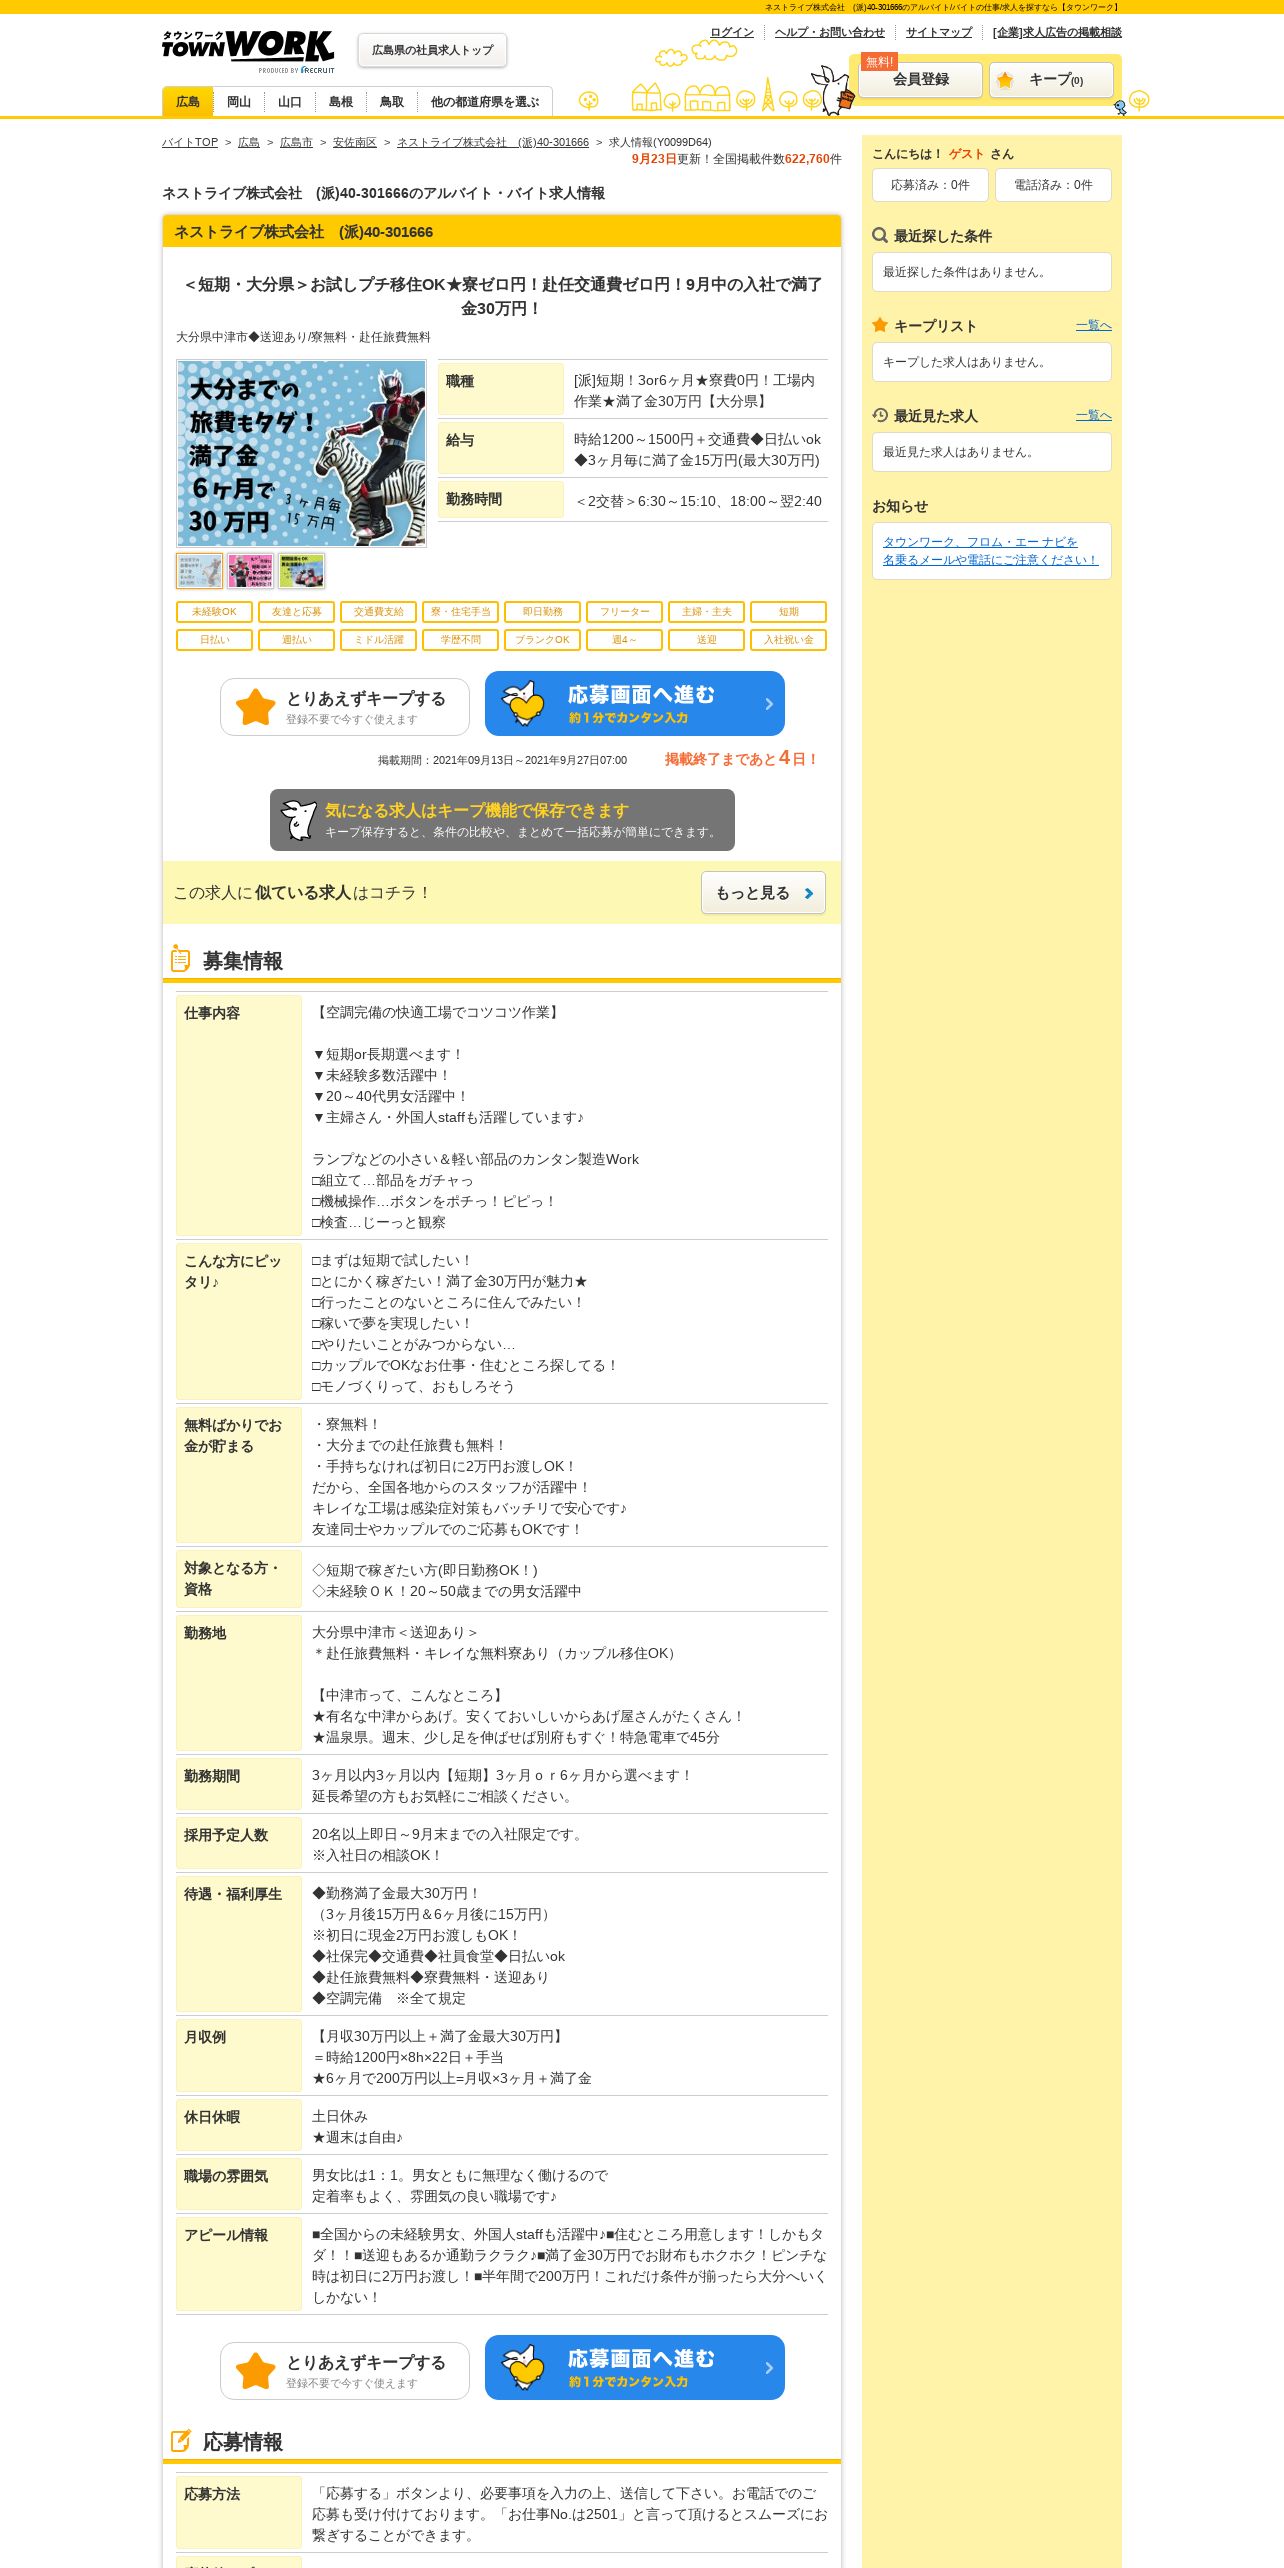Screen dimensions: 1284x2568
Task: Open [企業]求人広告の掲載相談 link
Action: tap(1057, 32)
